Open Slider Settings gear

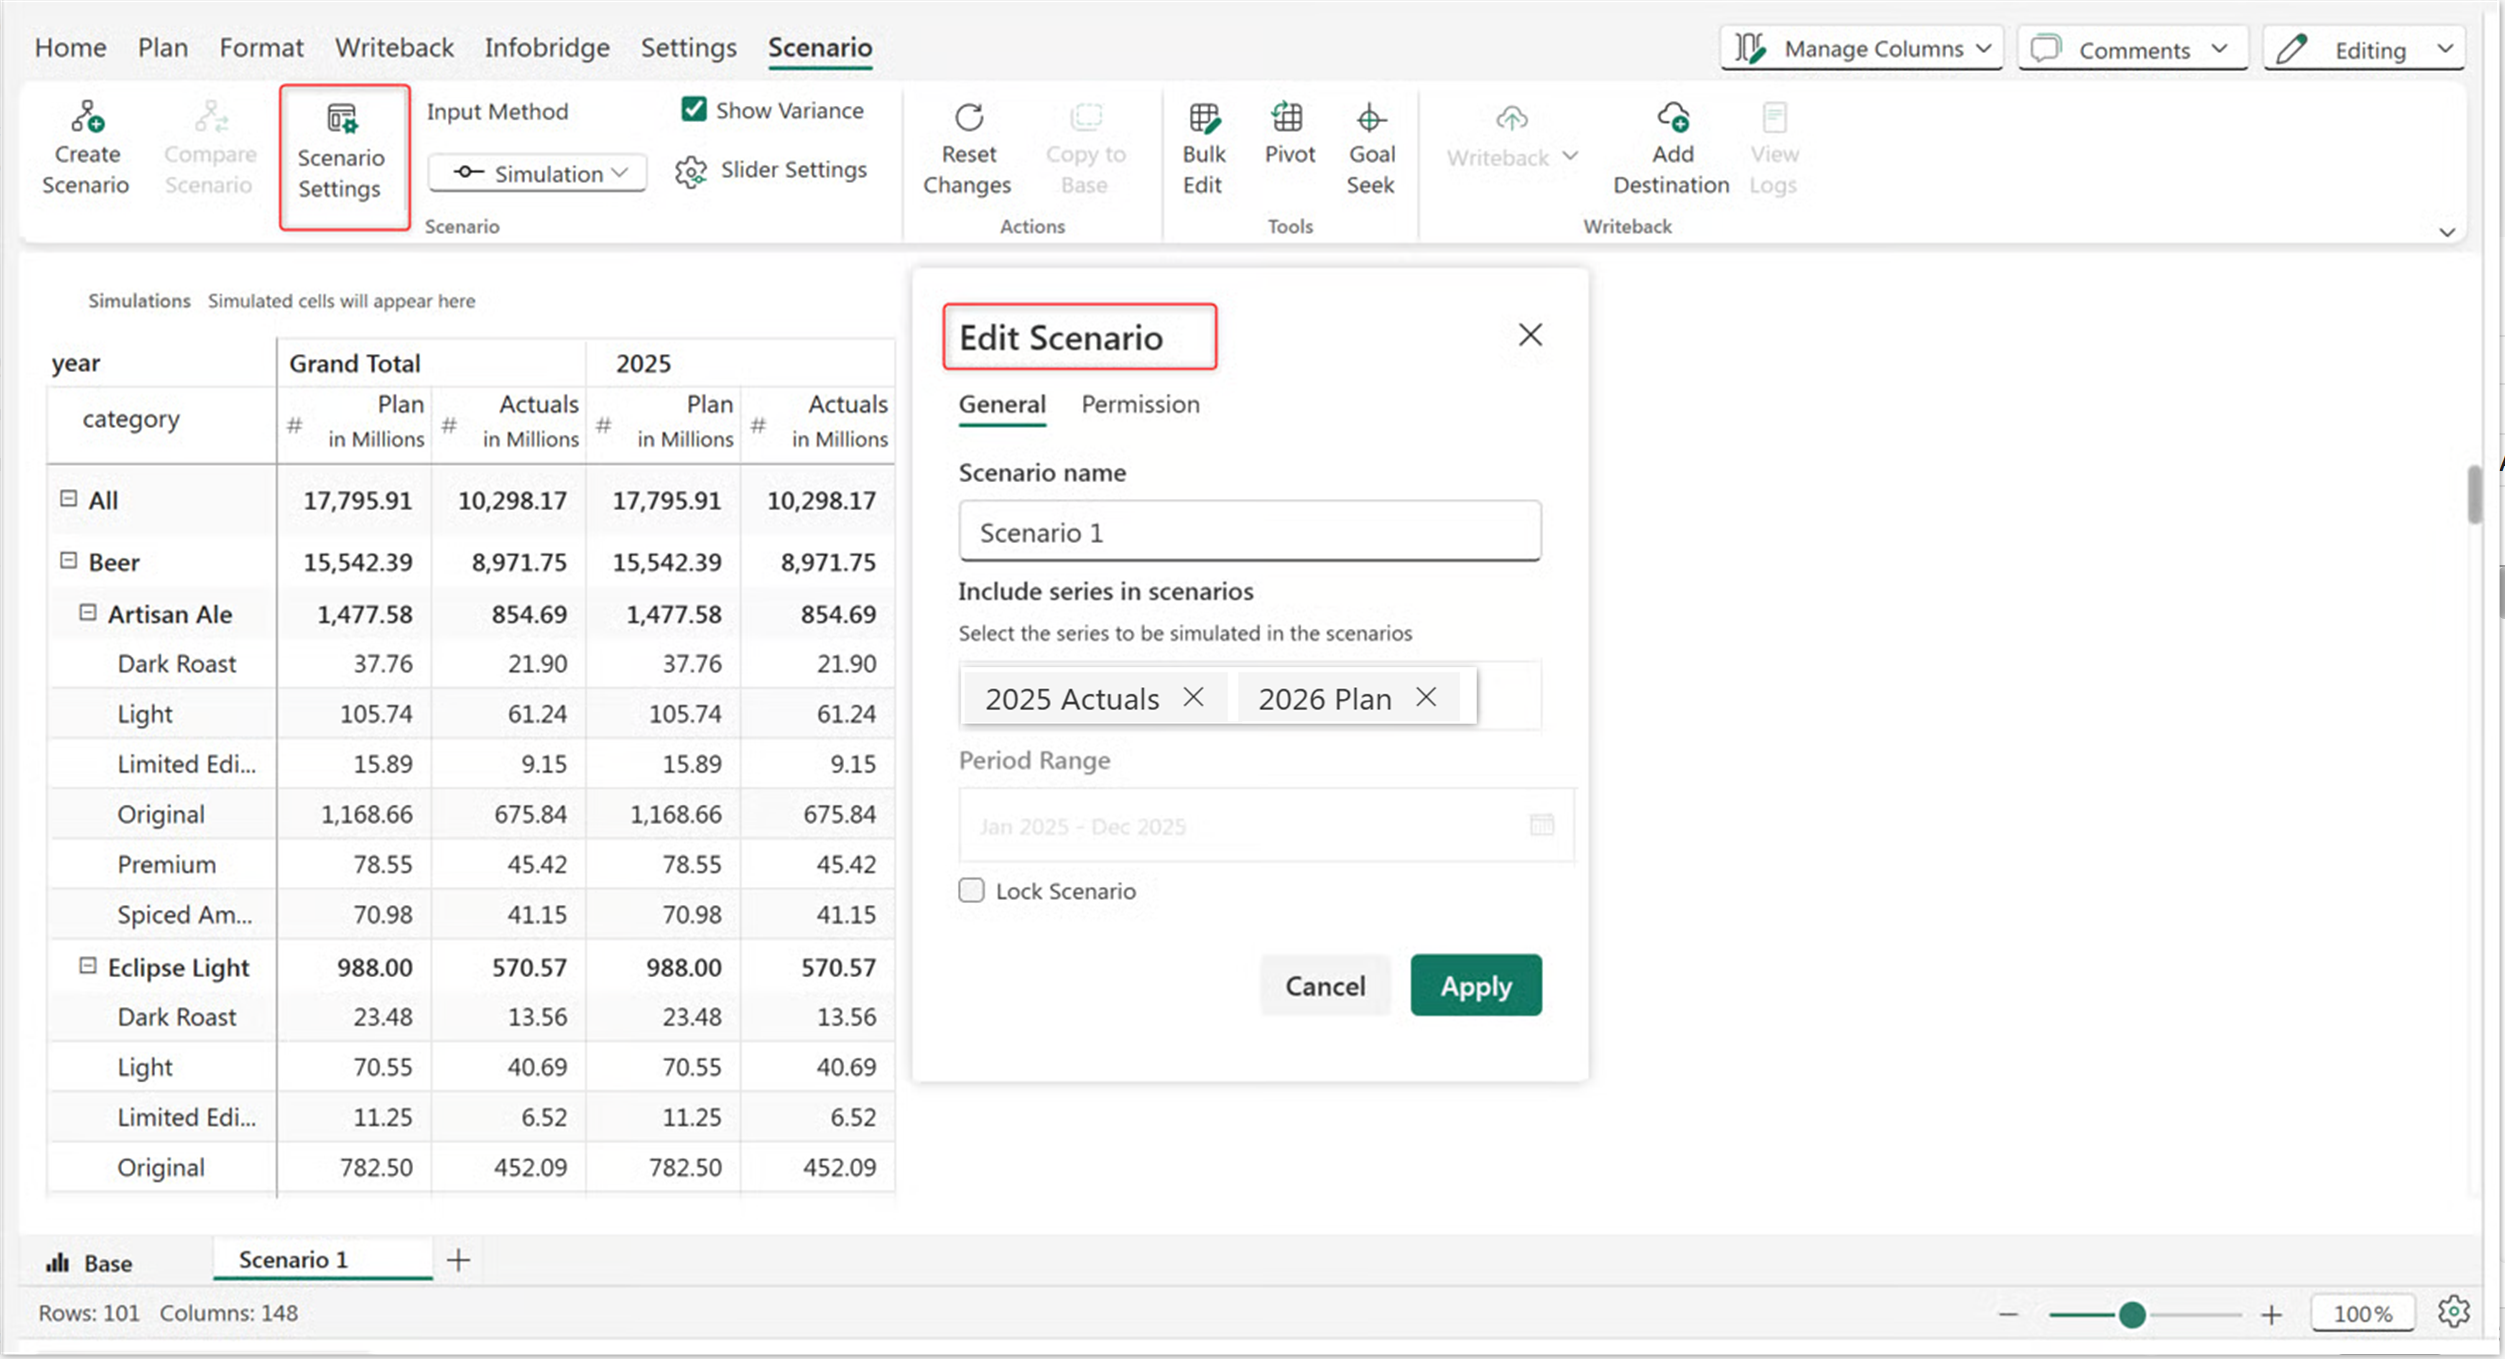point(690,171)
